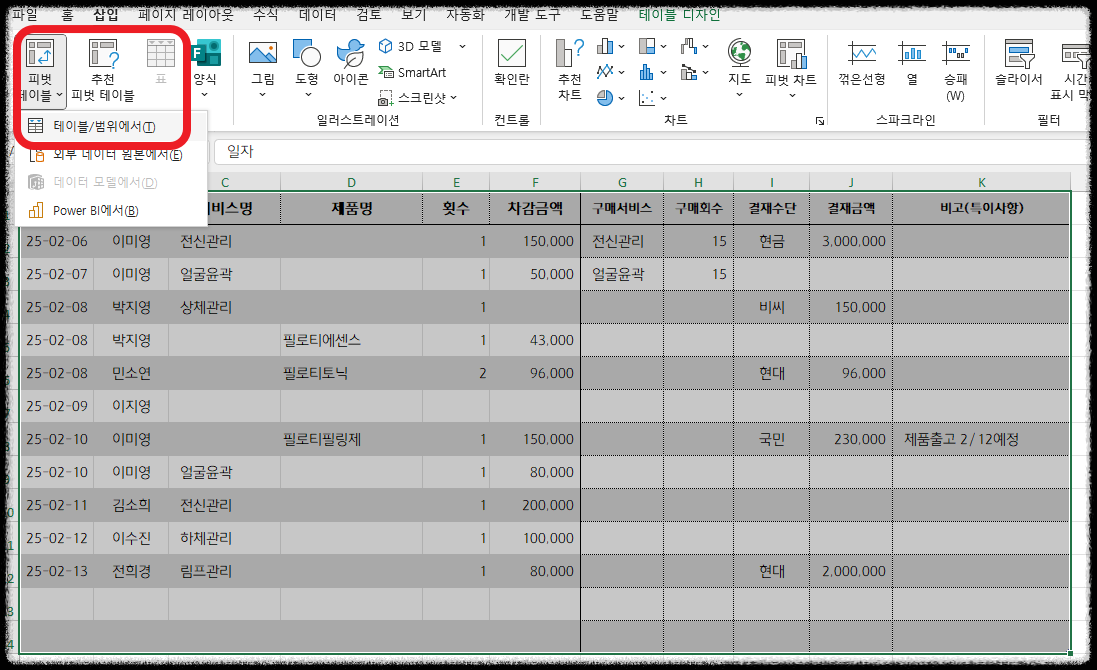Switch to the 수식 tab
The height and width of the screenshot is (670, 1097).
265,14
